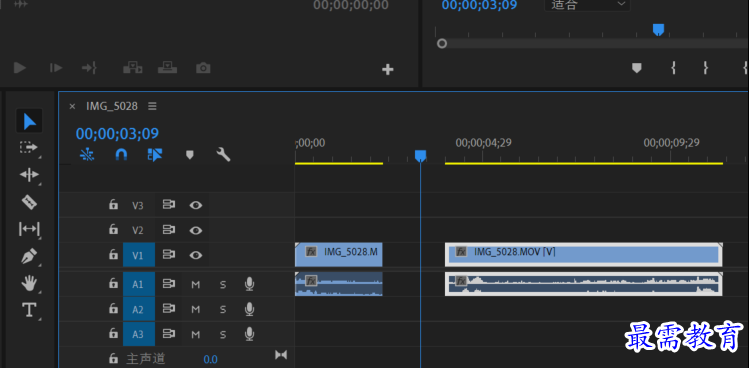
Task: Select the Pen tool
Action: [29, 257]
